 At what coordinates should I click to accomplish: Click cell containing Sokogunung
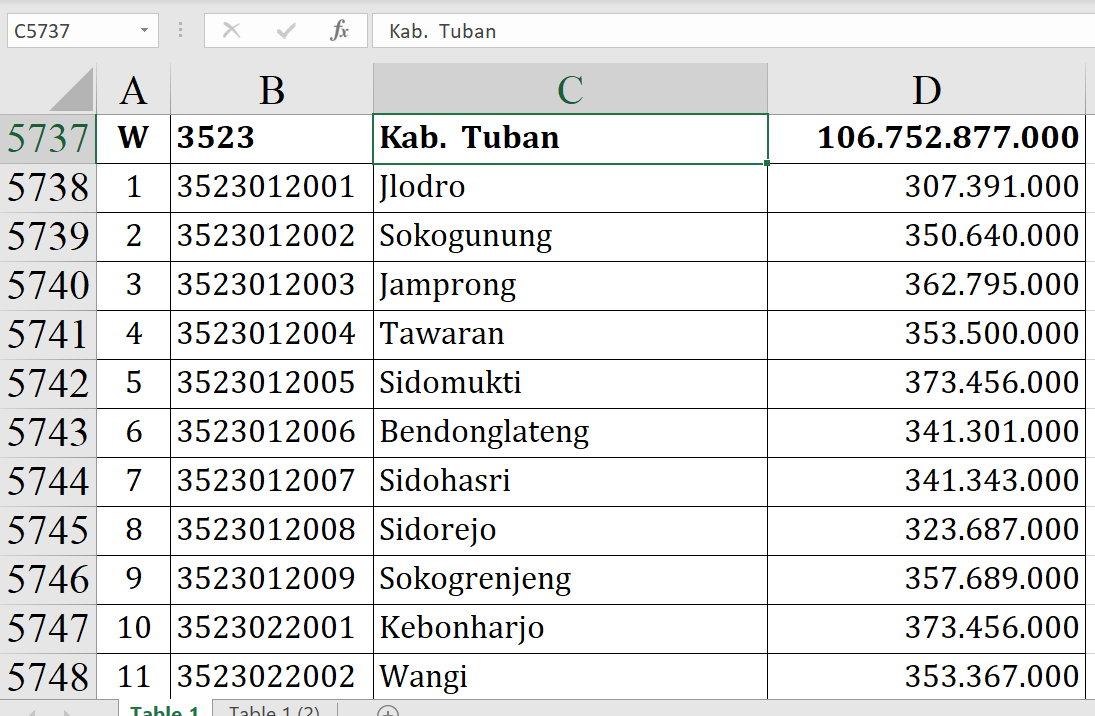[570, 237]
